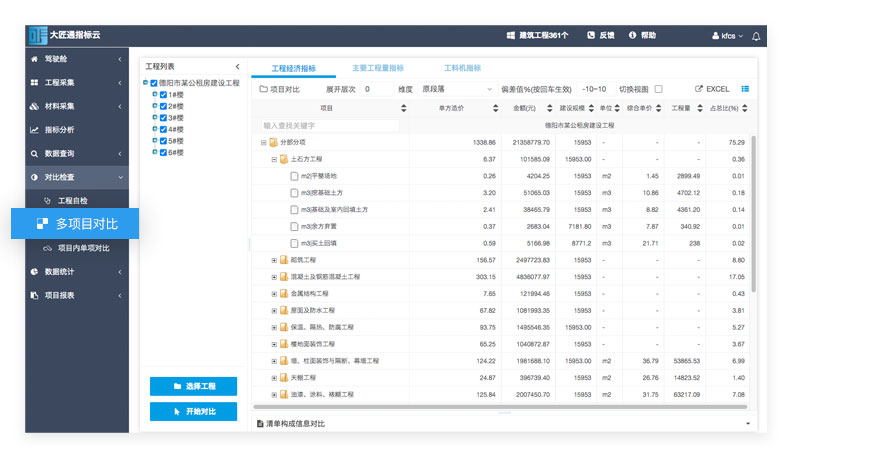Expand the 混凝土及钢筋混凝土工程 node

tap(274, 277)
